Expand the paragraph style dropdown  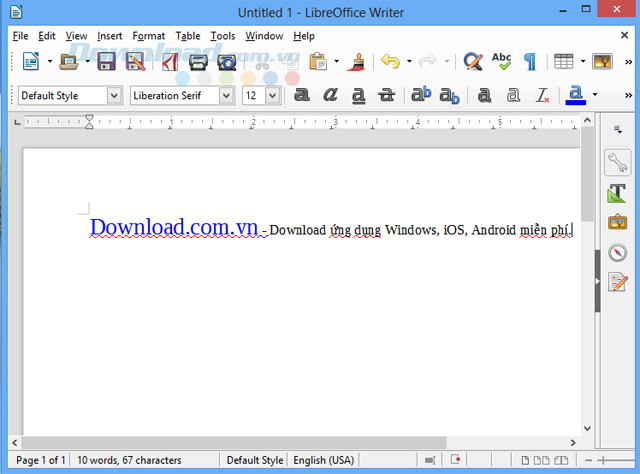(114, 96)
